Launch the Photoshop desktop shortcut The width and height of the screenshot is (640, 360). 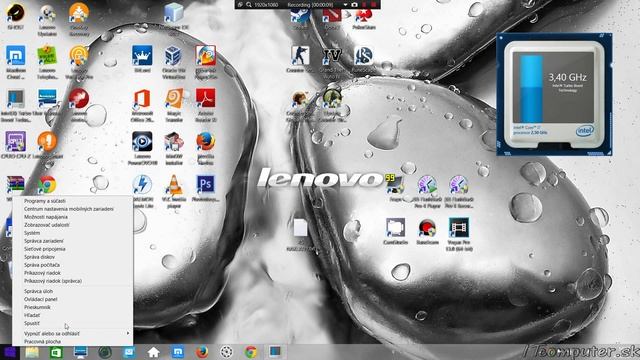click(205, 185)
